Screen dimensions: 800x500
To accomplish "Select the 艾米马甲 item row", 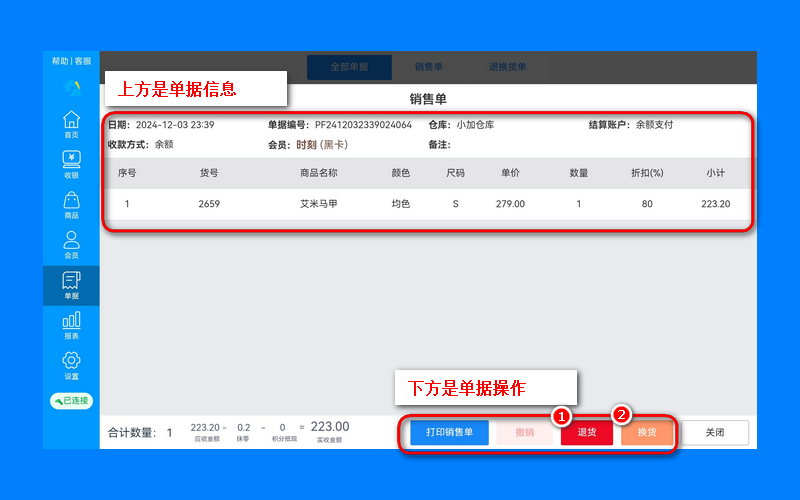I will [428, 204].
